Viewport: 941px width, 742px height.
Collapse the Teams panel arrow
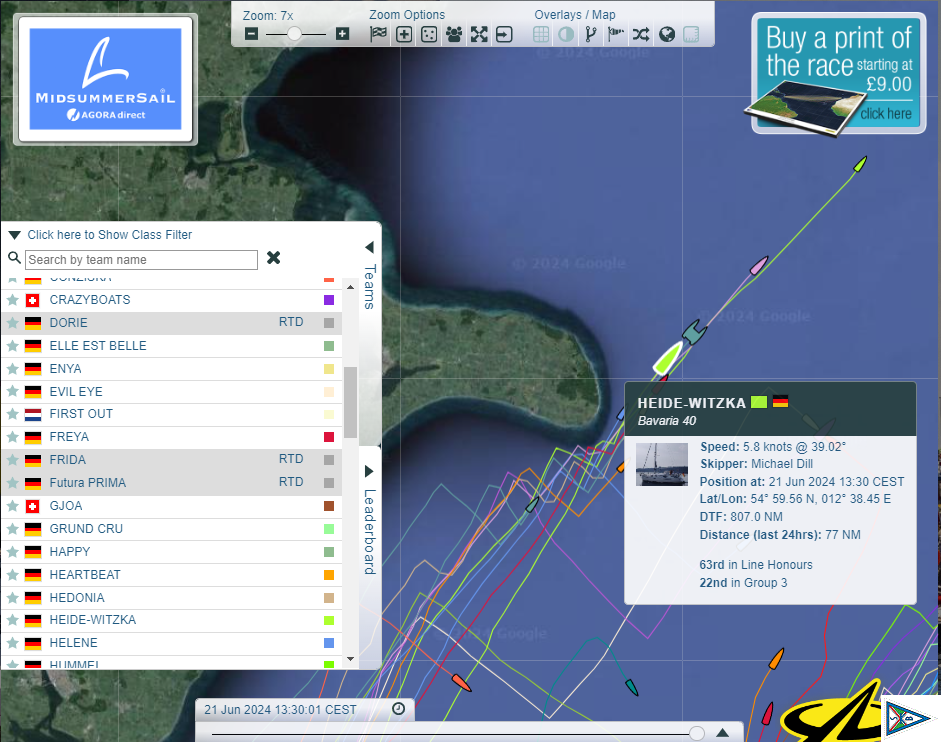point(368,247)
